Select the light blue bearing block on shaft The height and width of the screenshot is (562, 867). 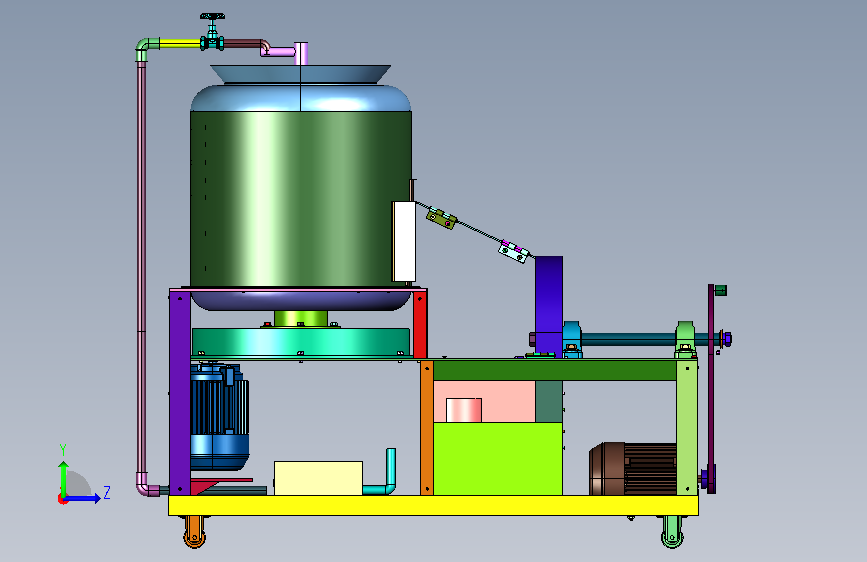572,339
